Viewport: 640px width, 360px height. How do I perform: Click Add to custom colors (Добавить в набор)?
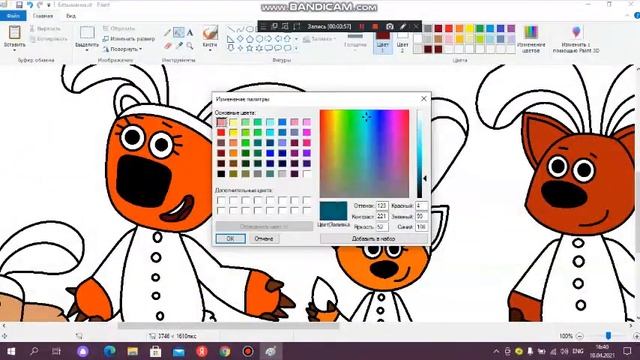click(x=373, y=238)
